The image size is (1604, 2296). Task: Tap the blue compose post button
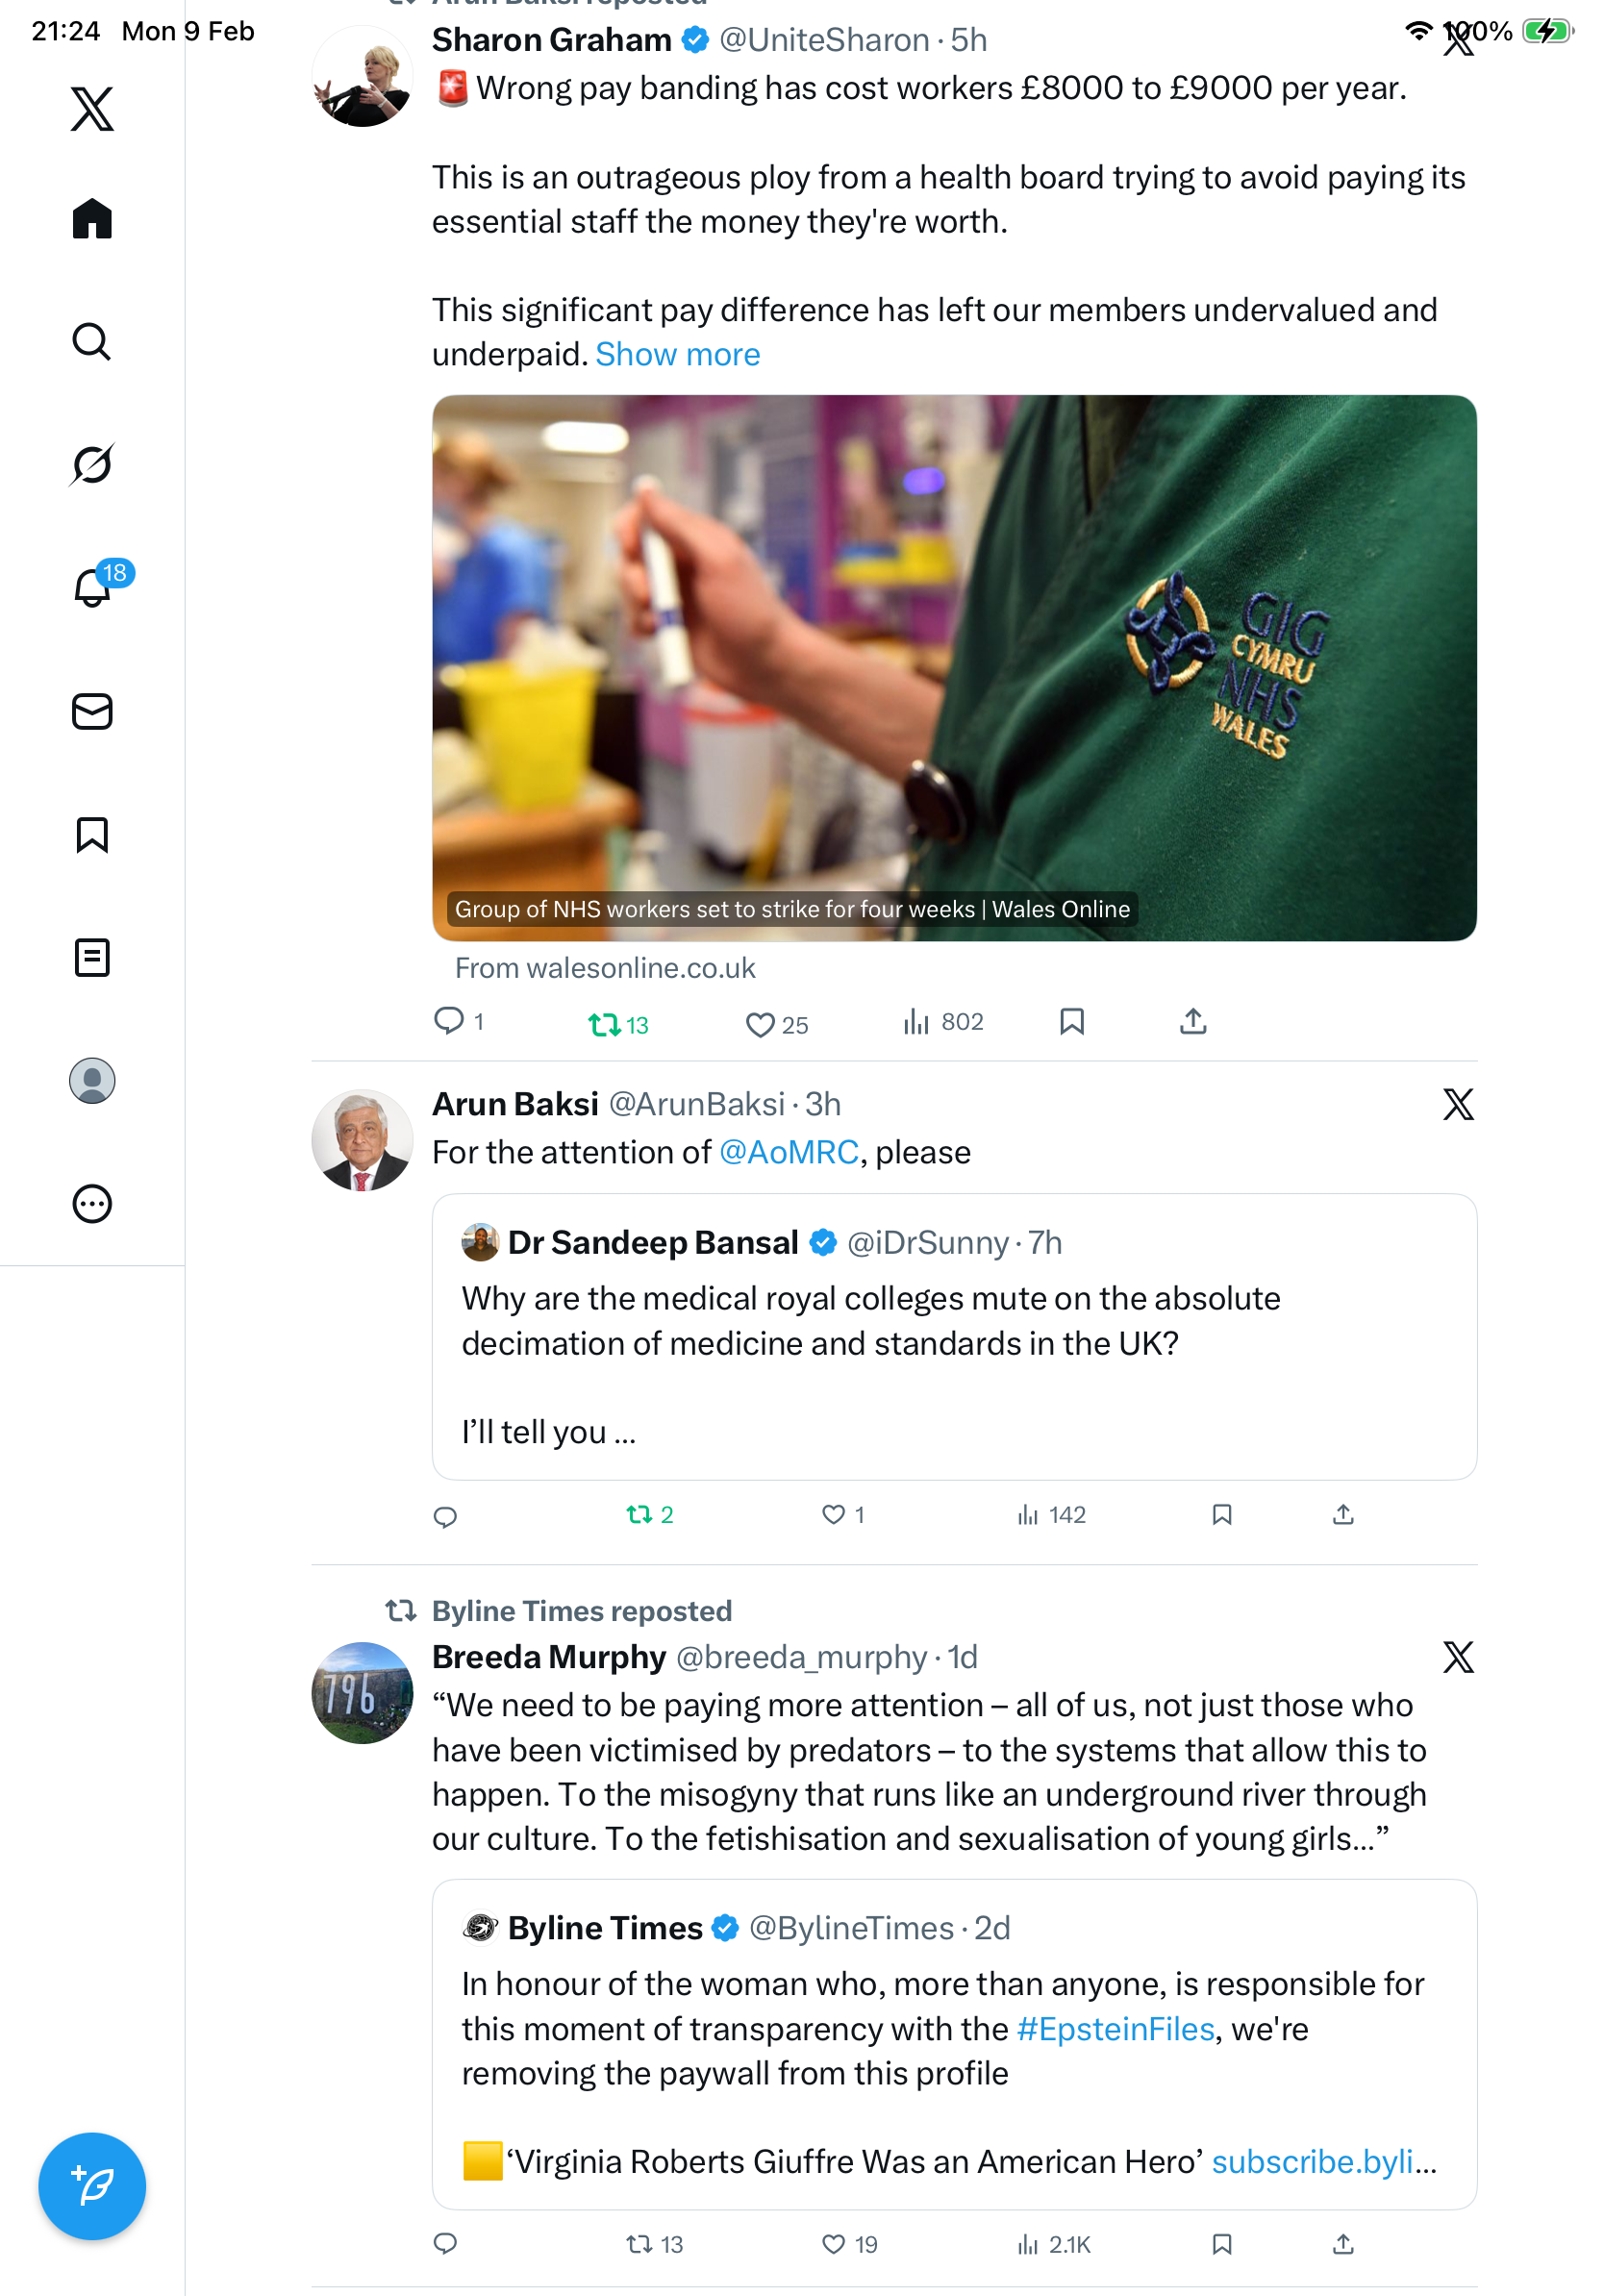point(92,2185)
